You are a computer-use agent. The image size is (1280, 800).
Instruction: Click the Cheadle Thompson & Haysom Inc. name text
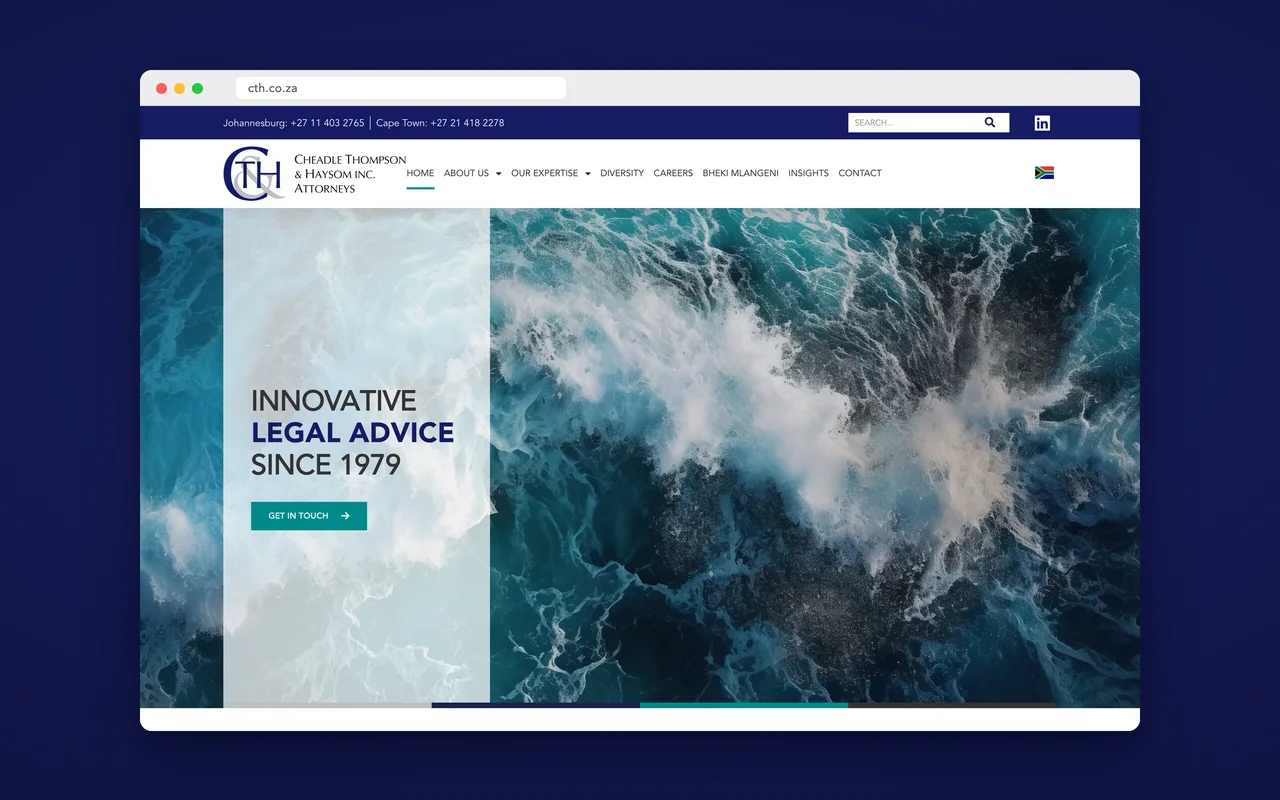click(350, 174)
